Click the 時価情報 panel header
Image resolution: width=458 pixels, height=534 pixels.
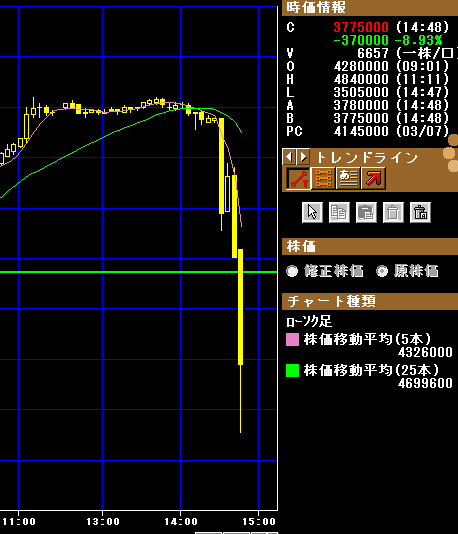370,7
